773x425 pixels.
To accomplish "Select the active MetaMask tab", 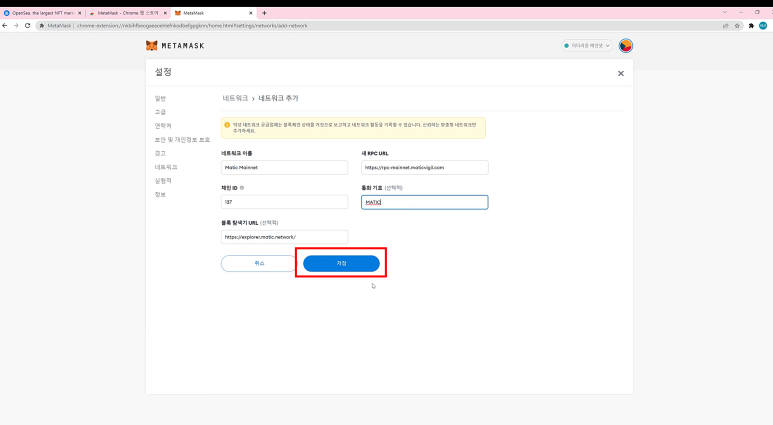I will point(213,13).
